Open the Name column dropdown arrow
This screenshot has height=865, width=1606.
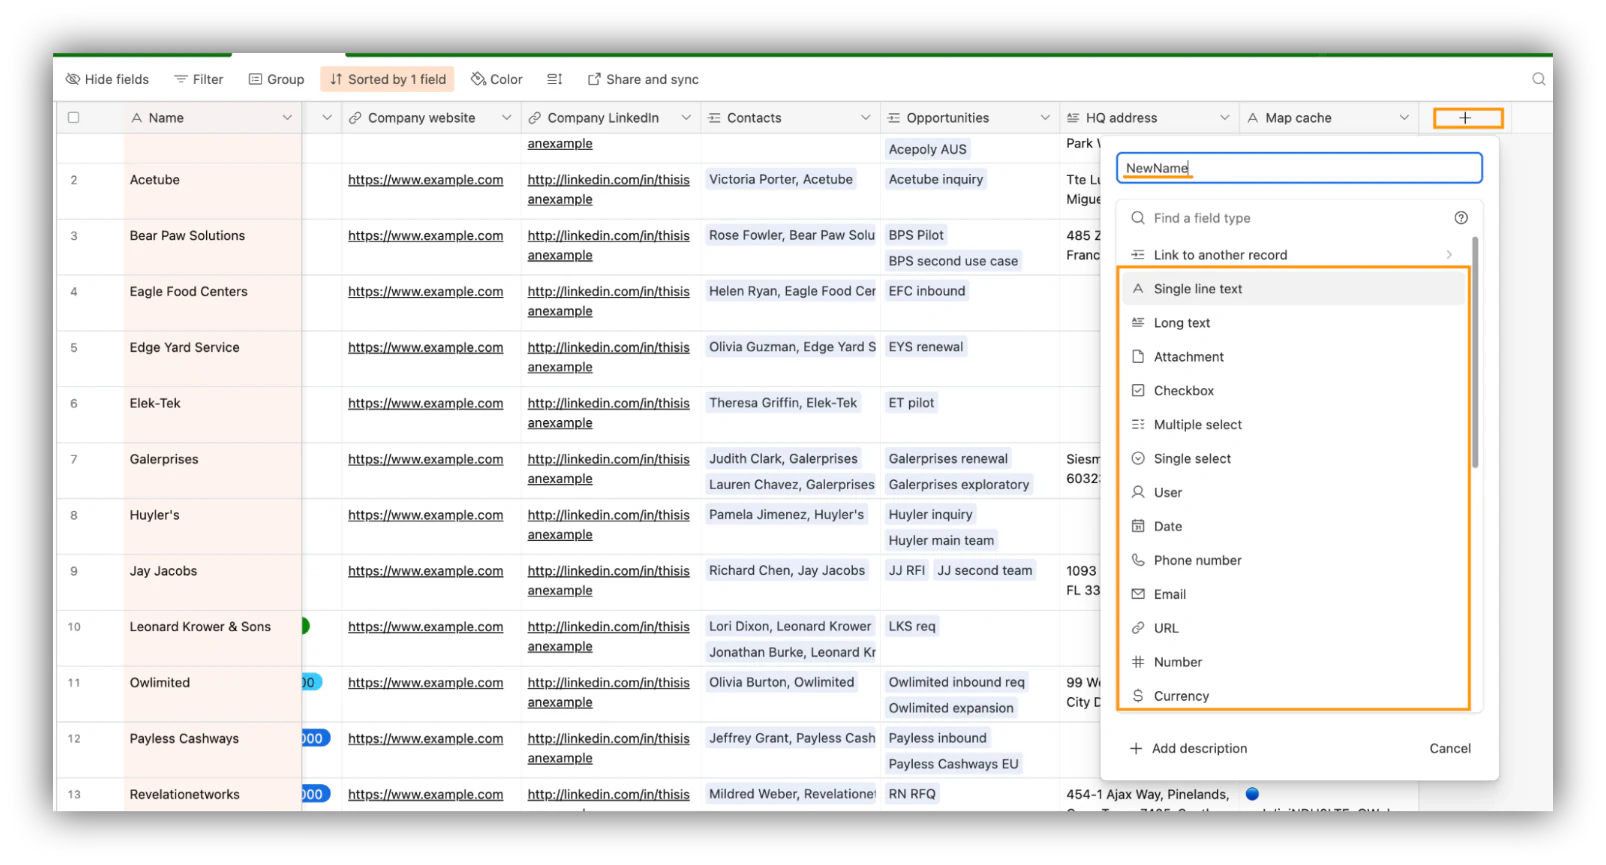[x=287, y=118]
